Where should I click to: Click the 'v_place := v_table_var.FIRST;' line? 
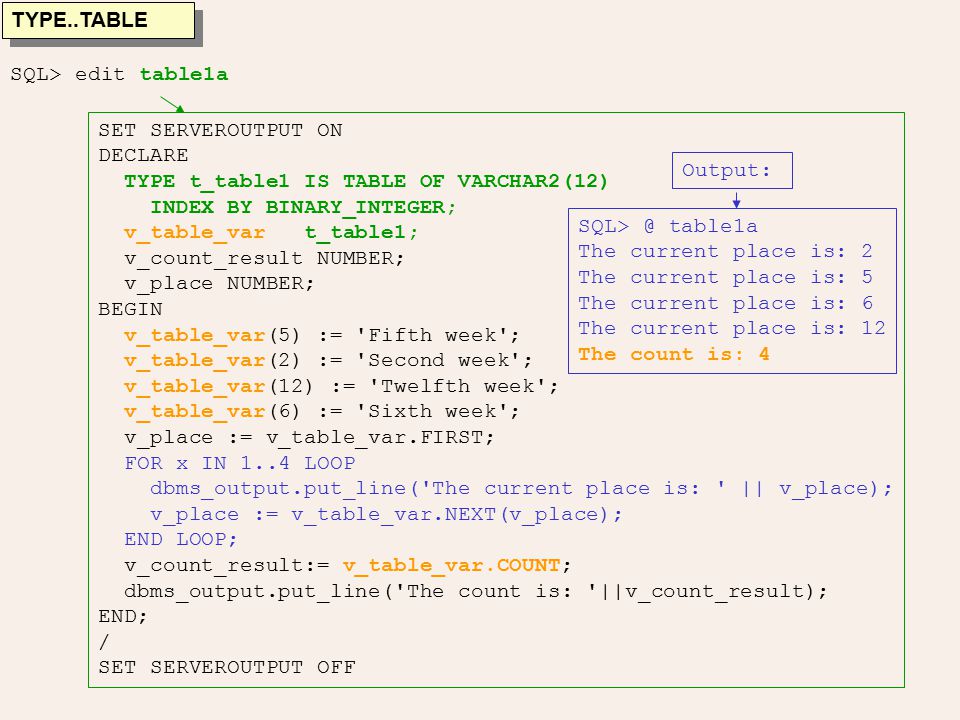pos(309,437)
